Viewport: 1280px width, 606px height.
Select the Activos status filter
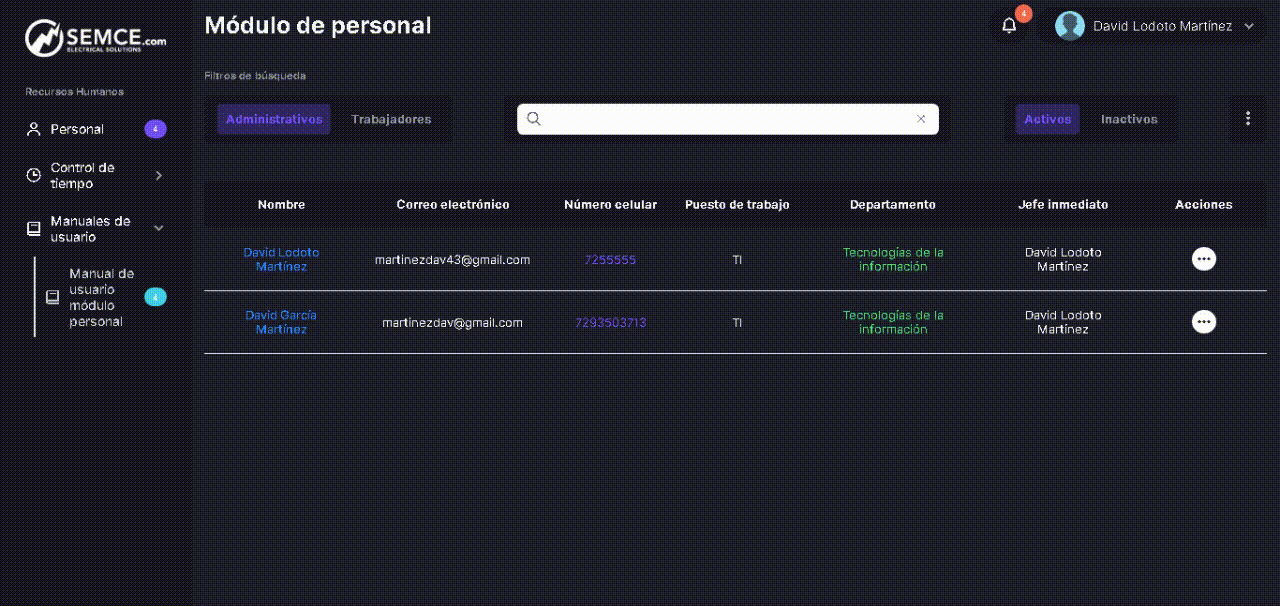pyautogui.click(x=1048, y=119)
